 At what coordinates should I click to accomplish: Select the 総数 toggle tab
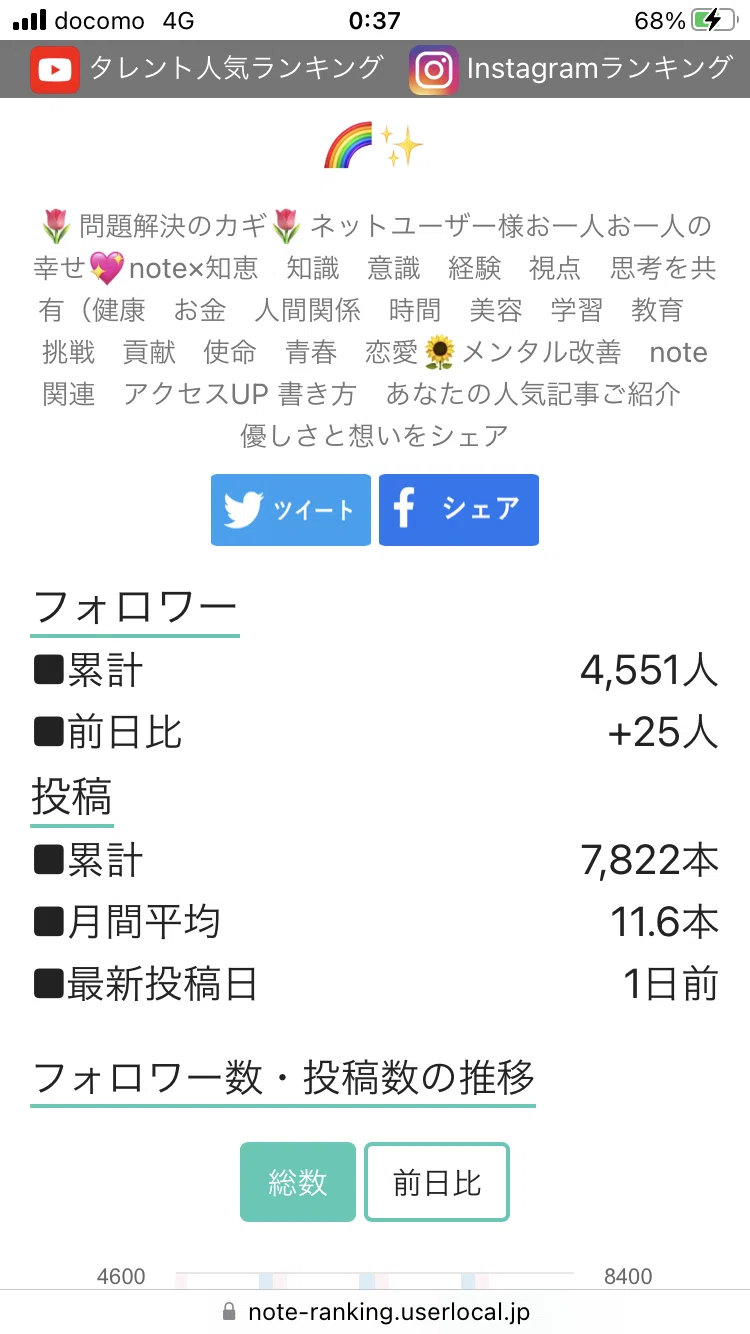tap(298, 1182)
